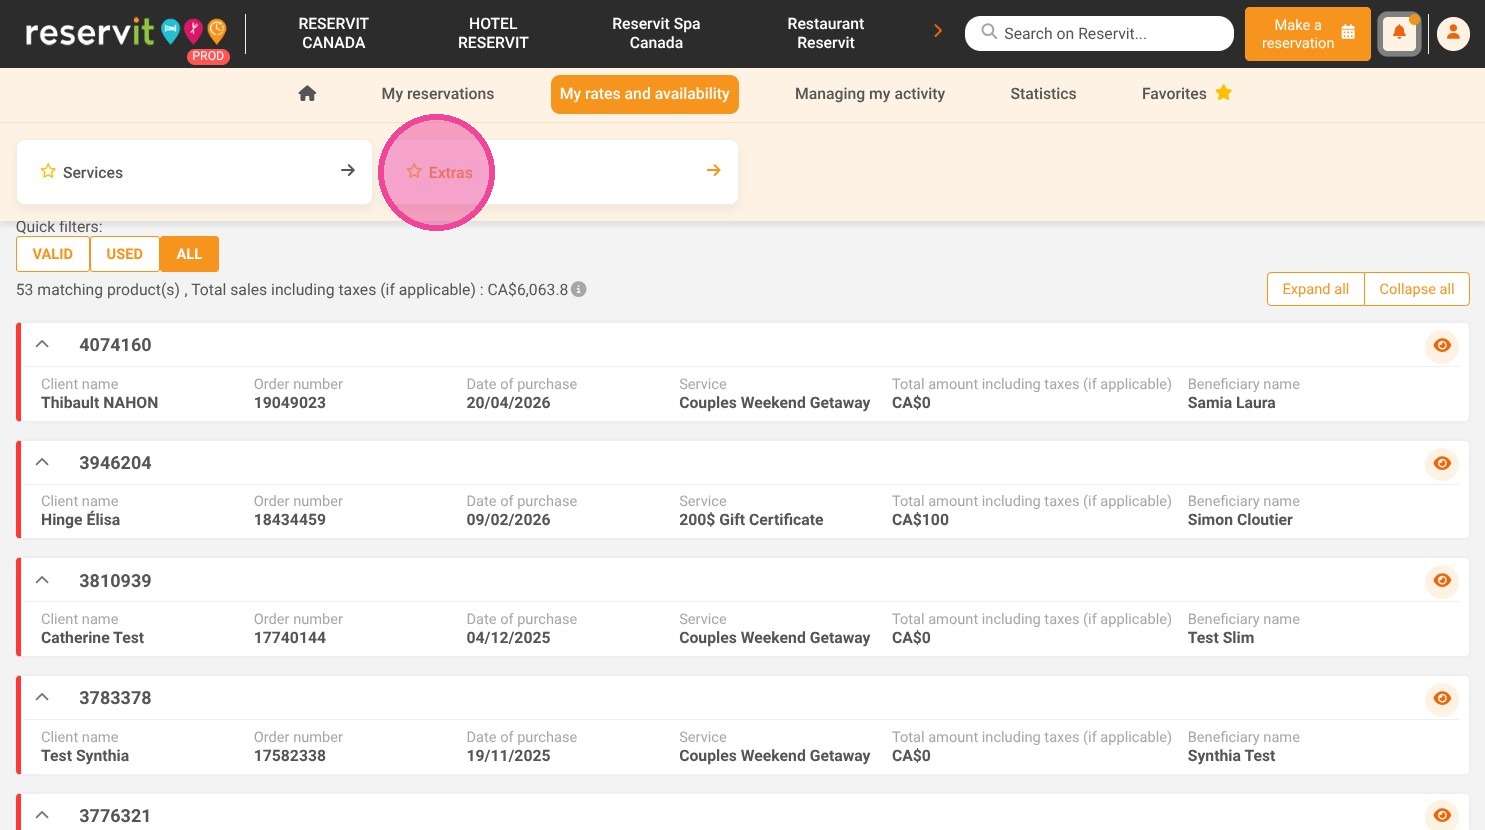Click the info icon next to total sales
Viewport: 1485px width, 830px height.
[579, 289]
